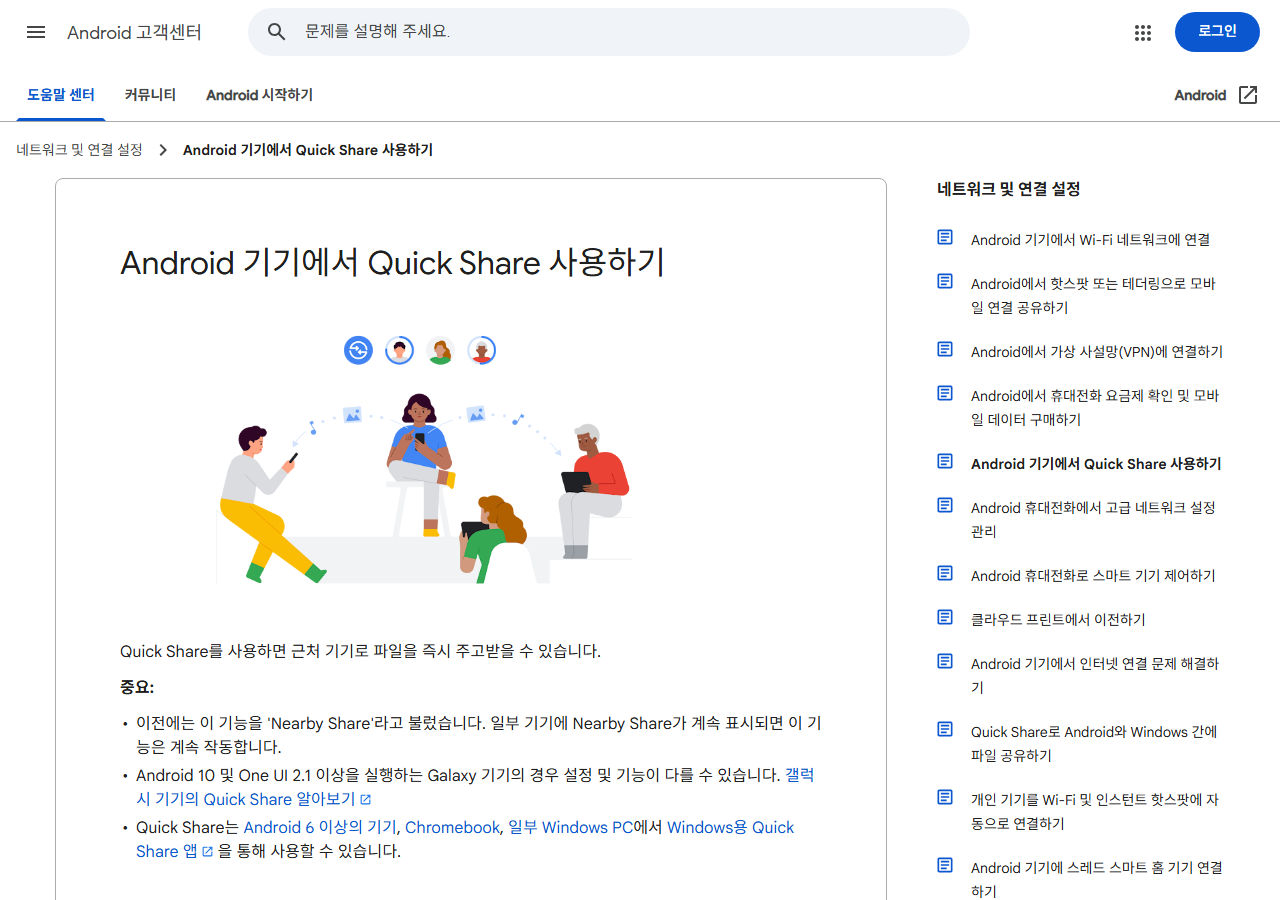Click the Android external link icon
This screenshot has width=1280, height=900.
point(1247,95)
